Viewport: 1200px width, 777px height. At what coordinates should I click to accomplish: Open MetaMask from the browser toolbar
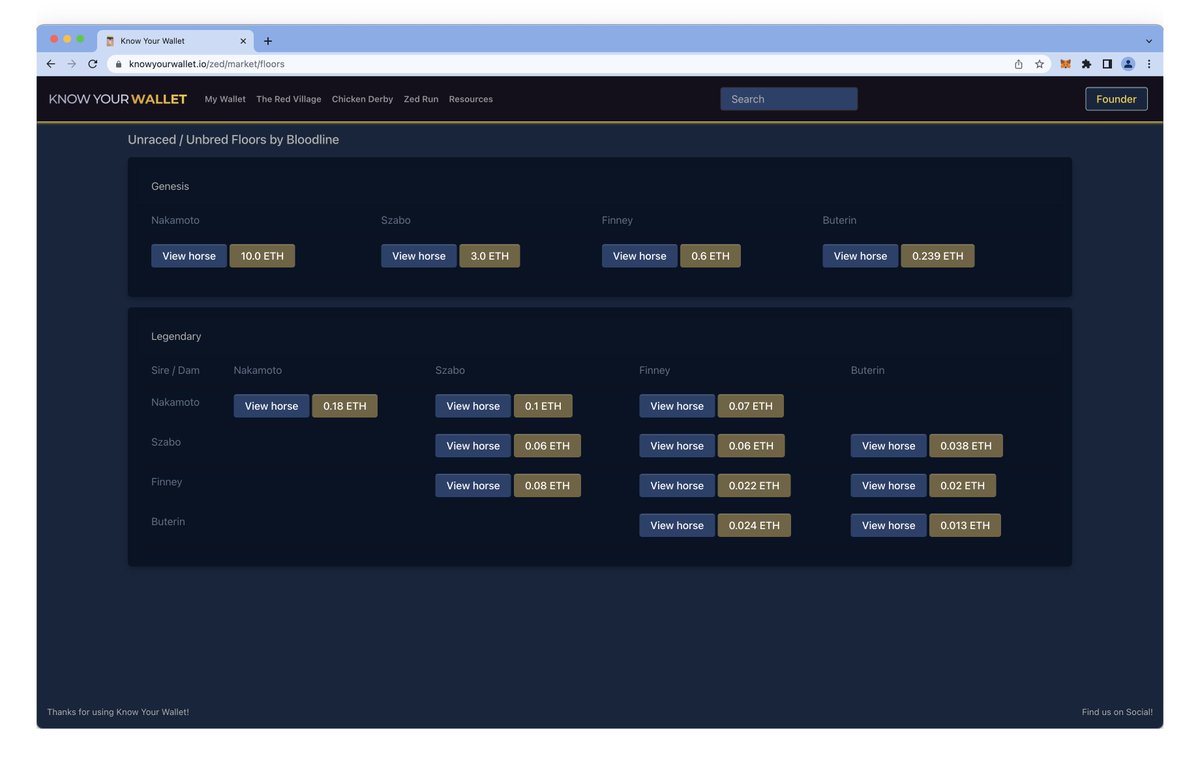[x=1065, y=63]
